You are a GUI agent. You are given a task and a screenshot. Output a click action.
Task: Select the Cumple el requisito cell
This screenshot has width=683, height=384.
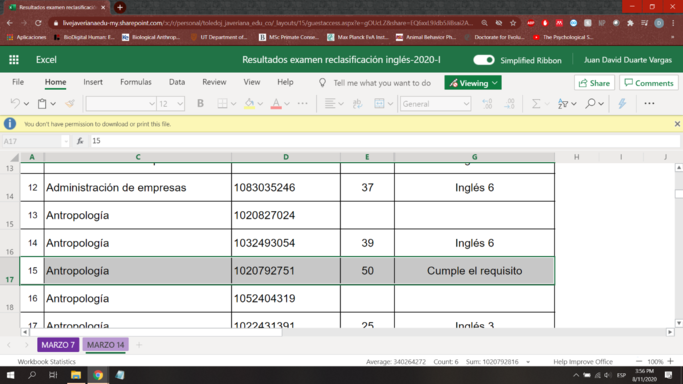(x=474, y=271)
